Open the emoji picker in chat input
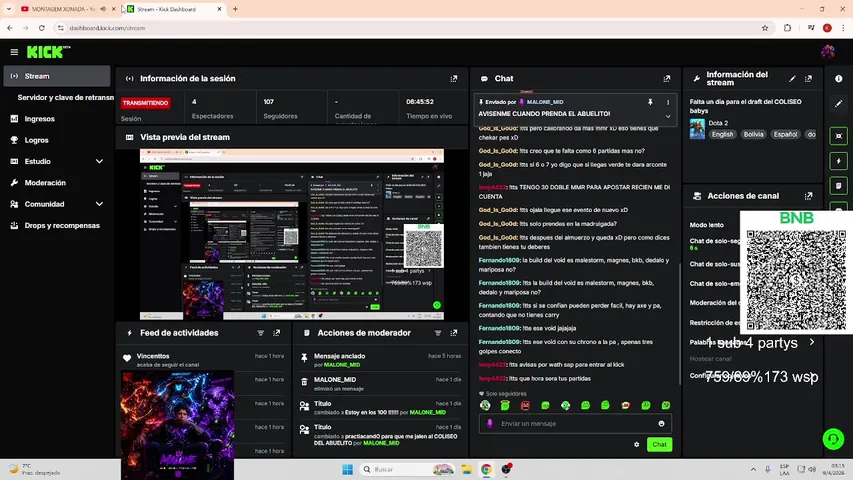 point(661,423)
